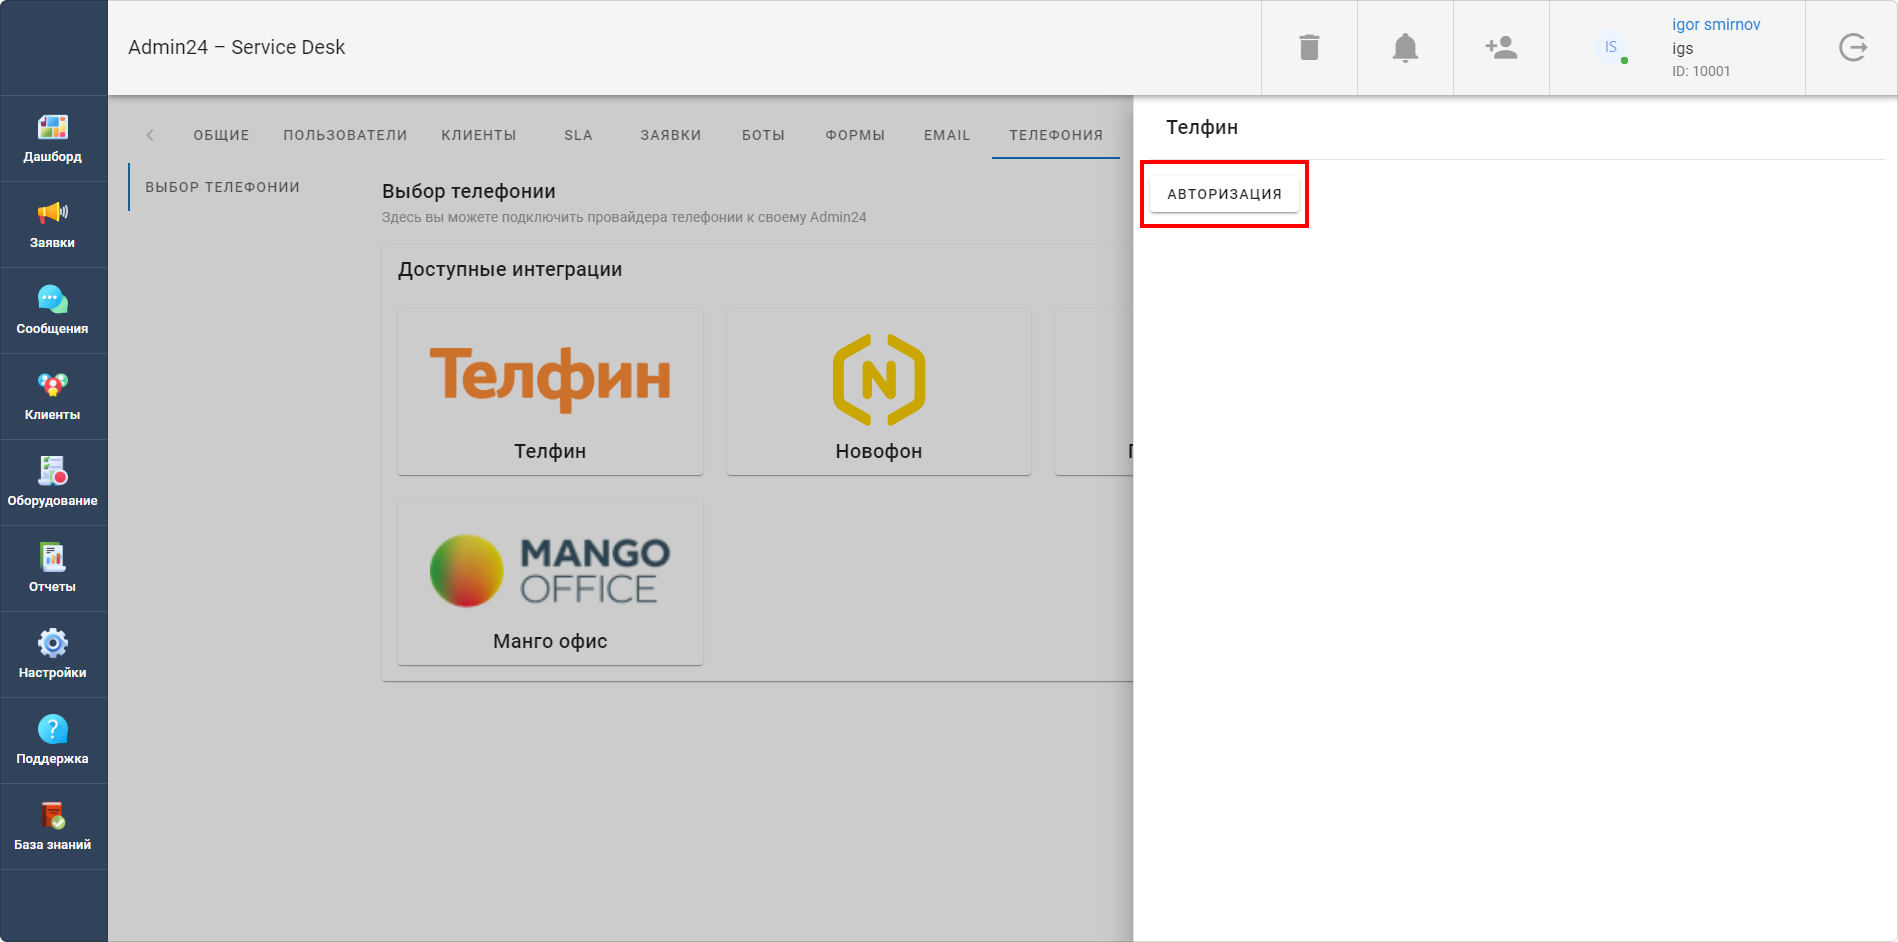Viewport: 1898px width, 942px height.
Task: Open the База знаний sidebar section
Action: (53, 827)
